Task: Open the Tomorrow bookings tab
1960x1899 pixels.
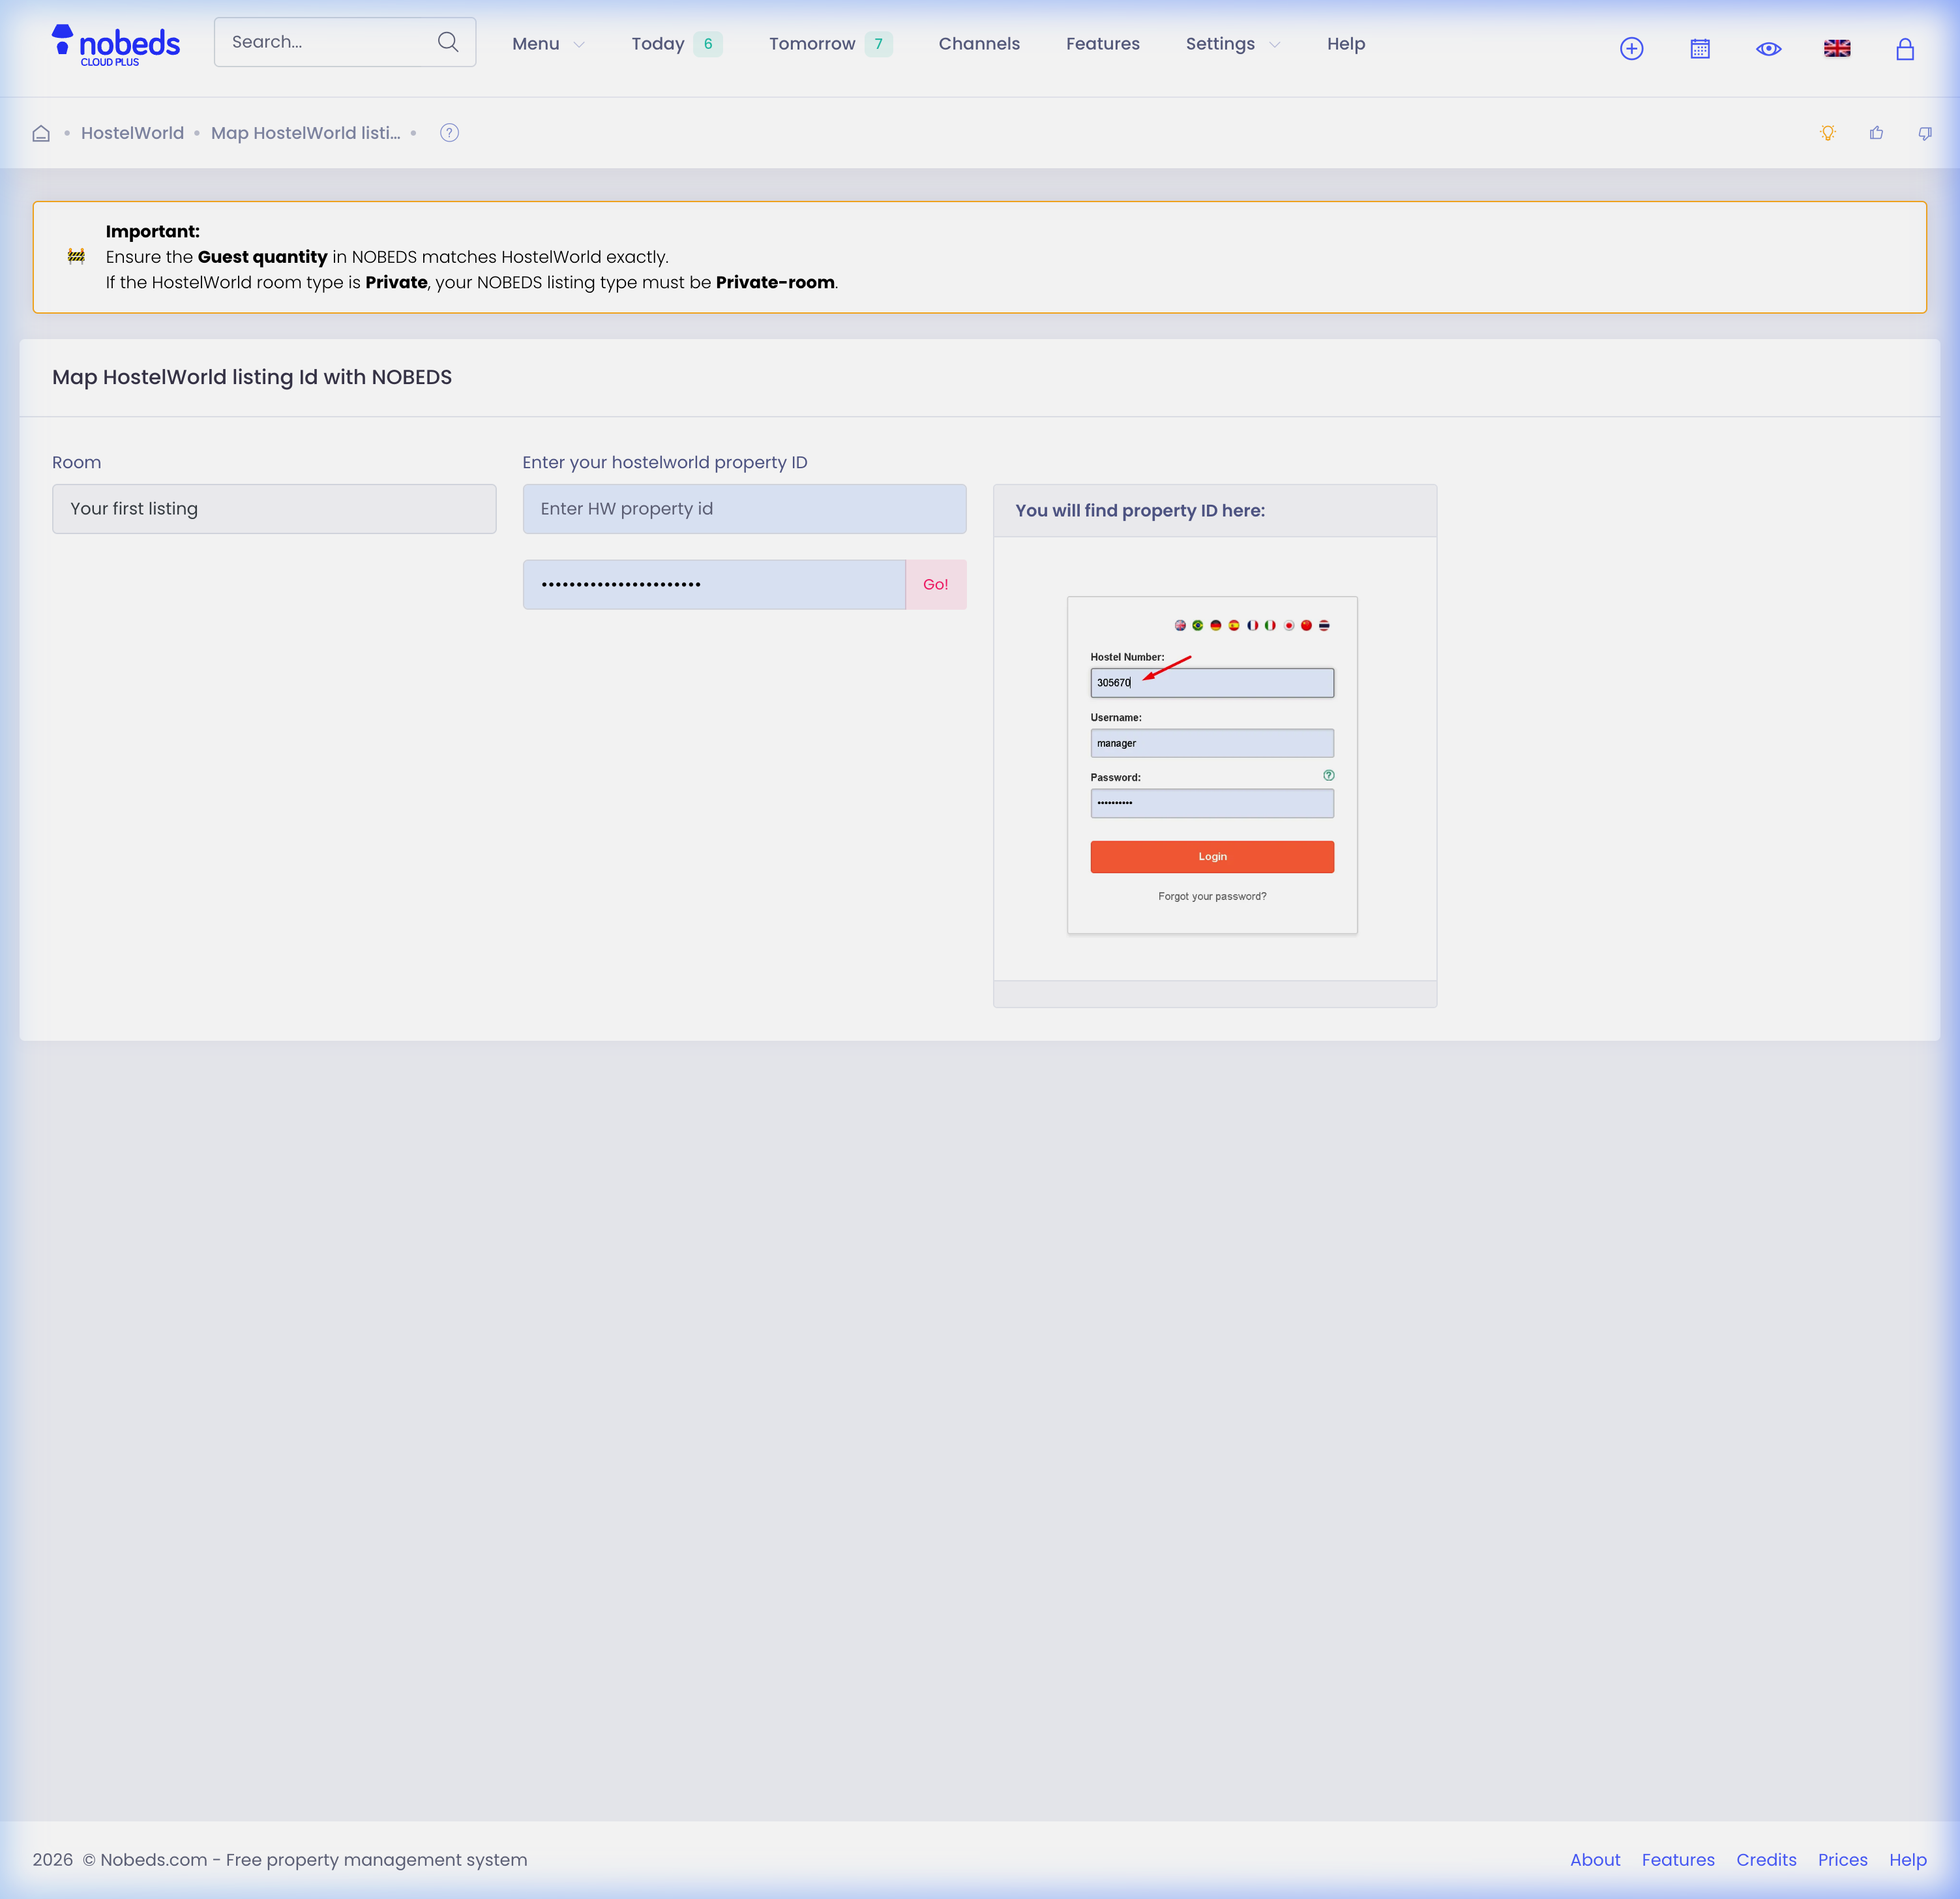Action: [x=830, y=44]
